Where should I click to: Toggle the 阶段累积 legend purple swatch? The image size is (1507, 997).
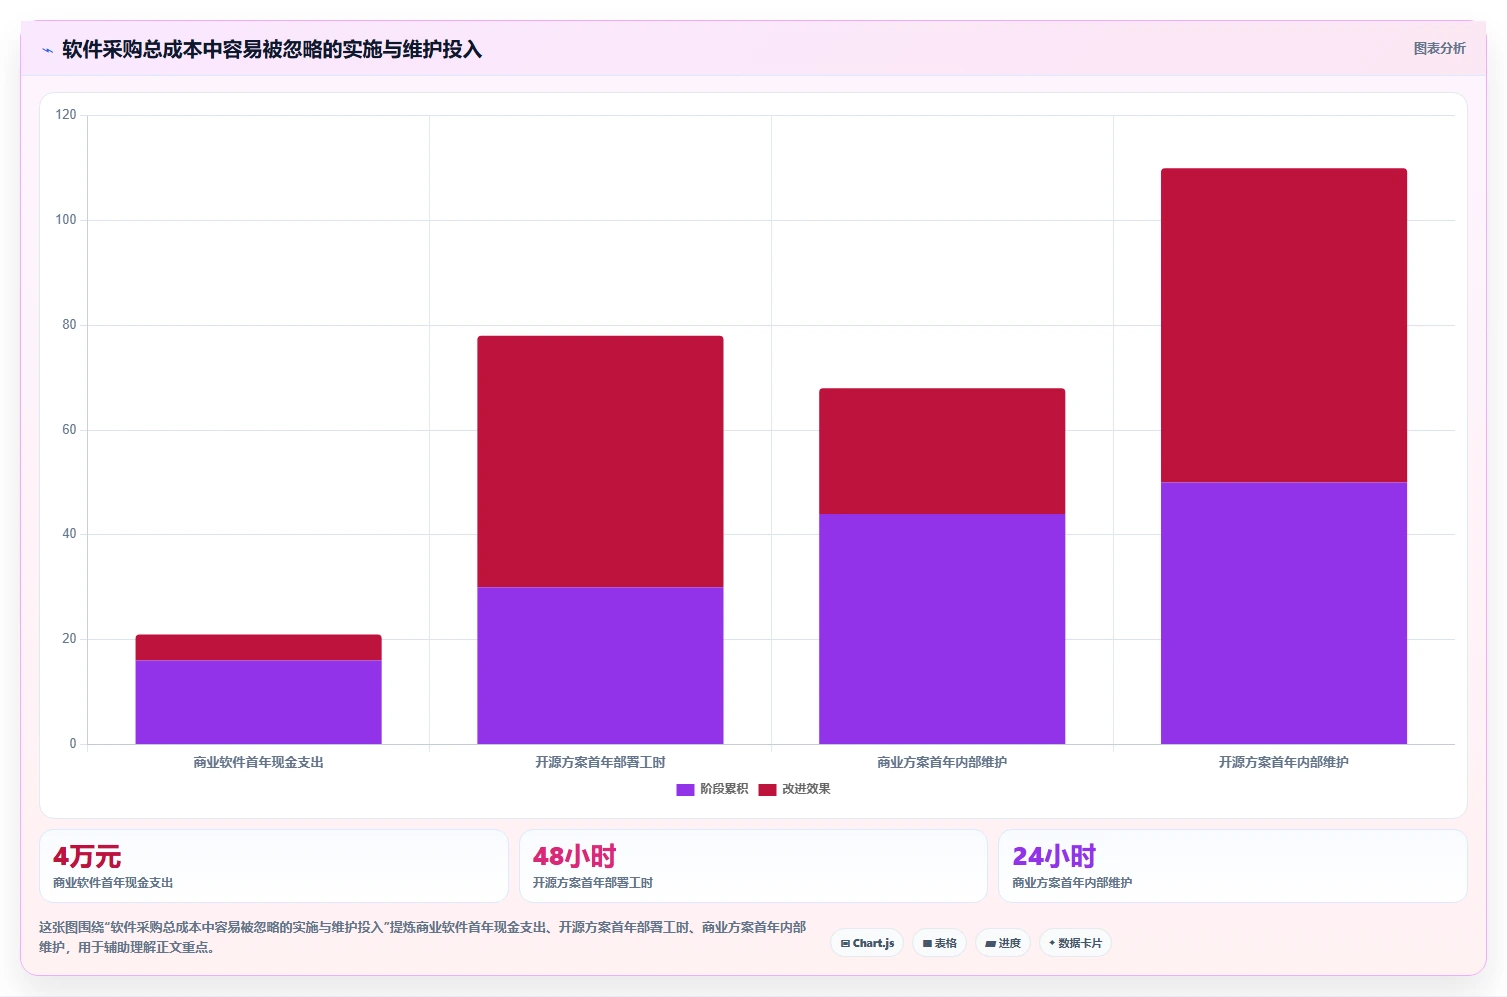(685, 789)
